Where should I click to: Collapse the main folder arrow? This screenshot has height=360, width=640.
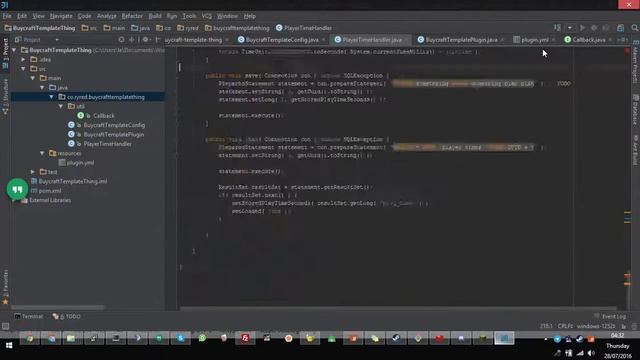tap(33, 78)
